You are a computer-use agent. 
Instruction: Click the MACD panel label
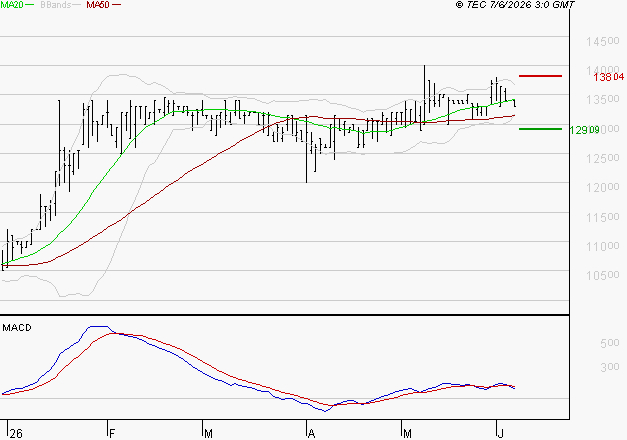click(x=17, y=328)
